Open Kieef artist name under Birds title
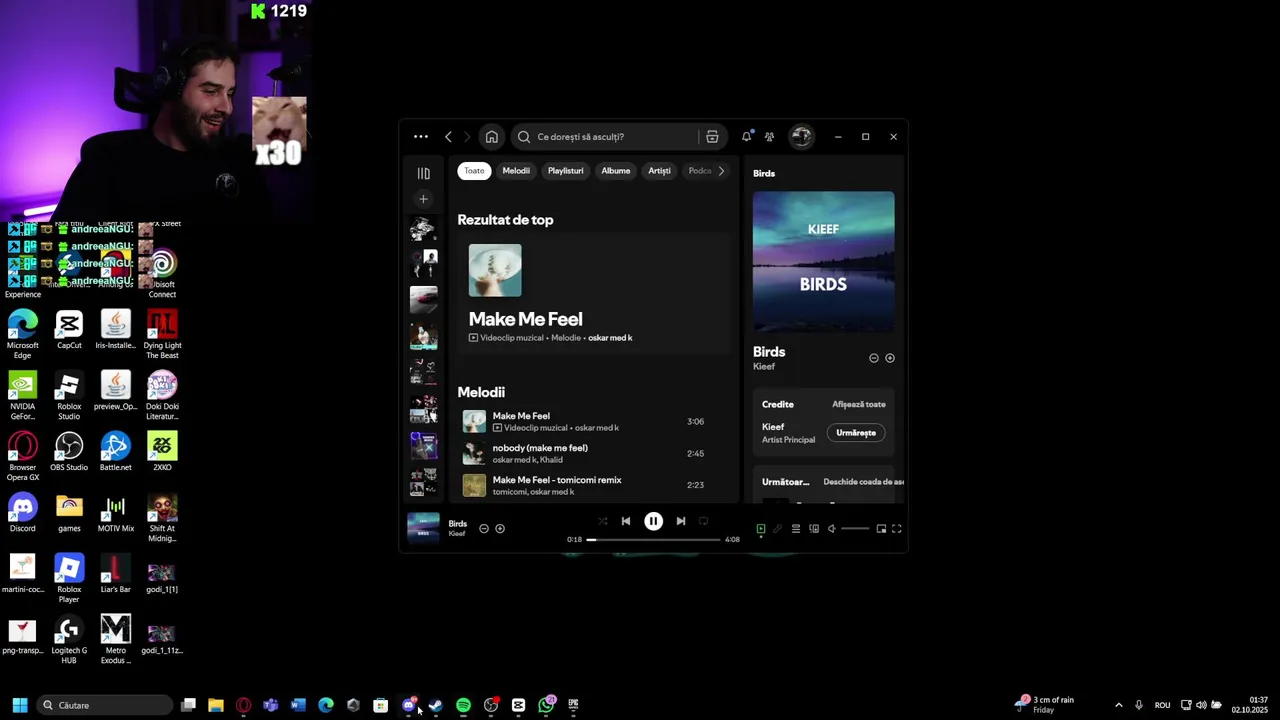Screen dimensions: 1280x720 click(764, 367)
